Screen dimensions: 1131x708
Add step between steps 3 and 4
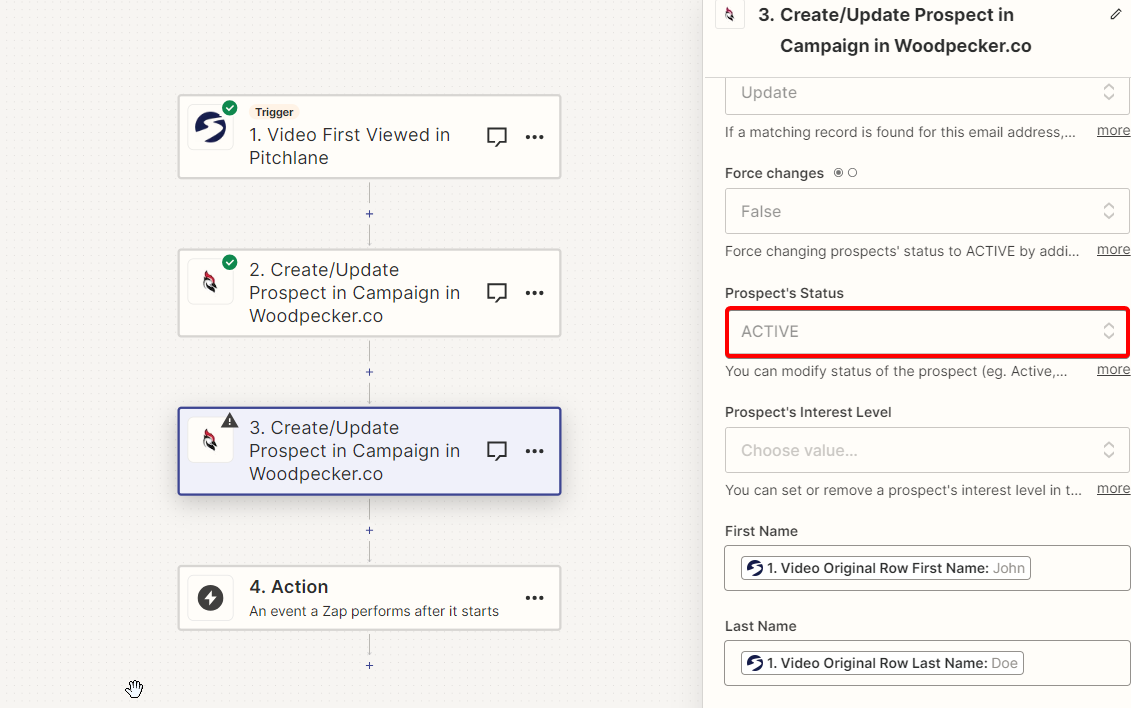tap(369, 531)
